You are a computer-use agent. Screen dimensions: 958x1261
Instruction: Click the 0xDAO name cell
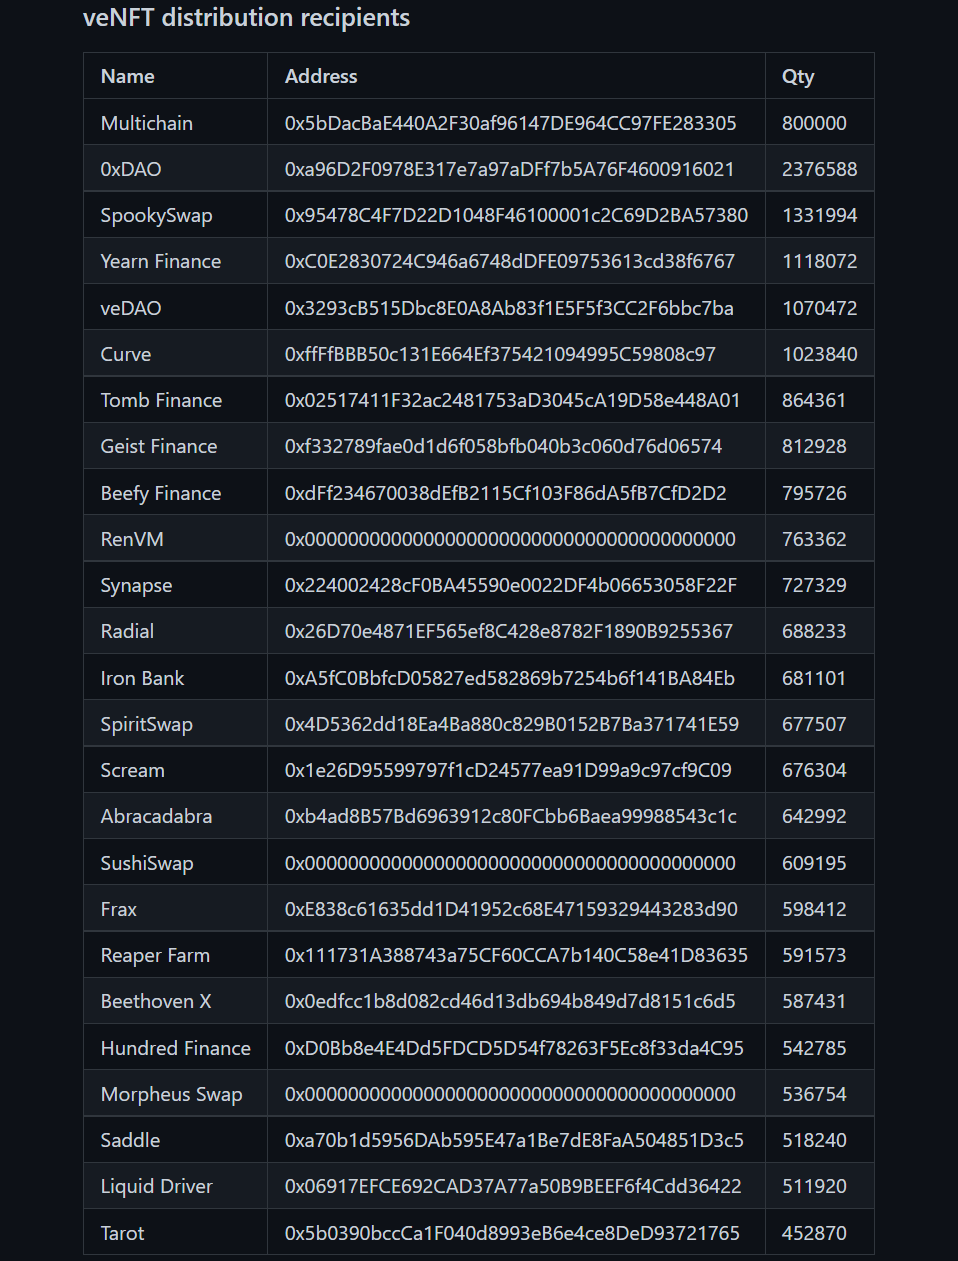pos(175,169)
